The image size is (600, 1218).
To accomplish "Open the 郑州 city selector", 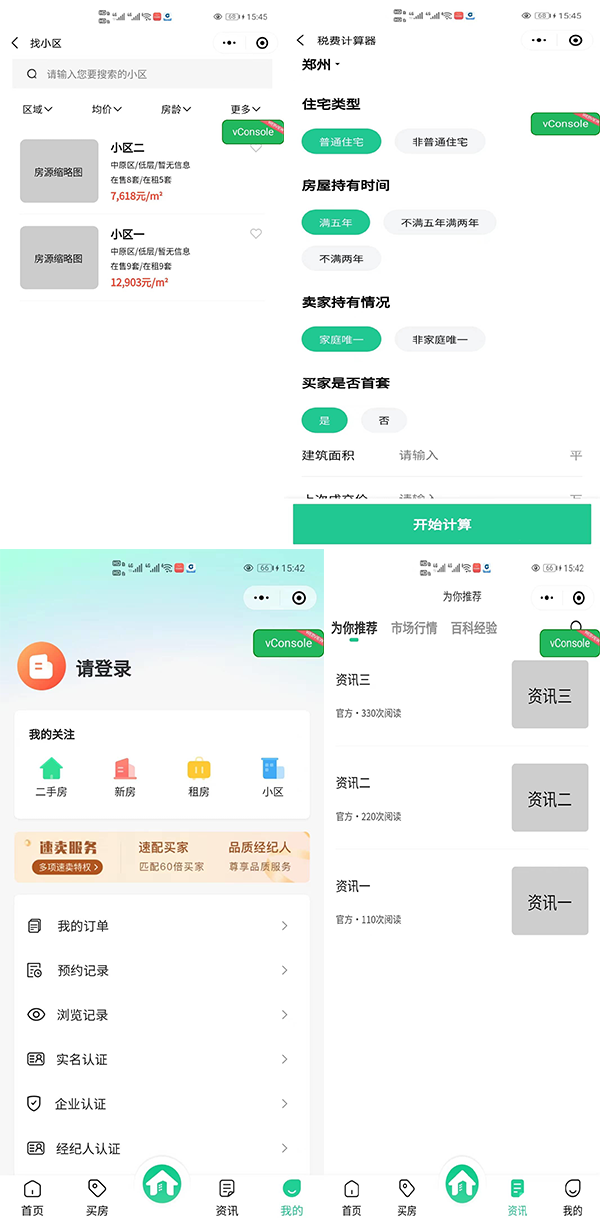I will click(321, 65).
